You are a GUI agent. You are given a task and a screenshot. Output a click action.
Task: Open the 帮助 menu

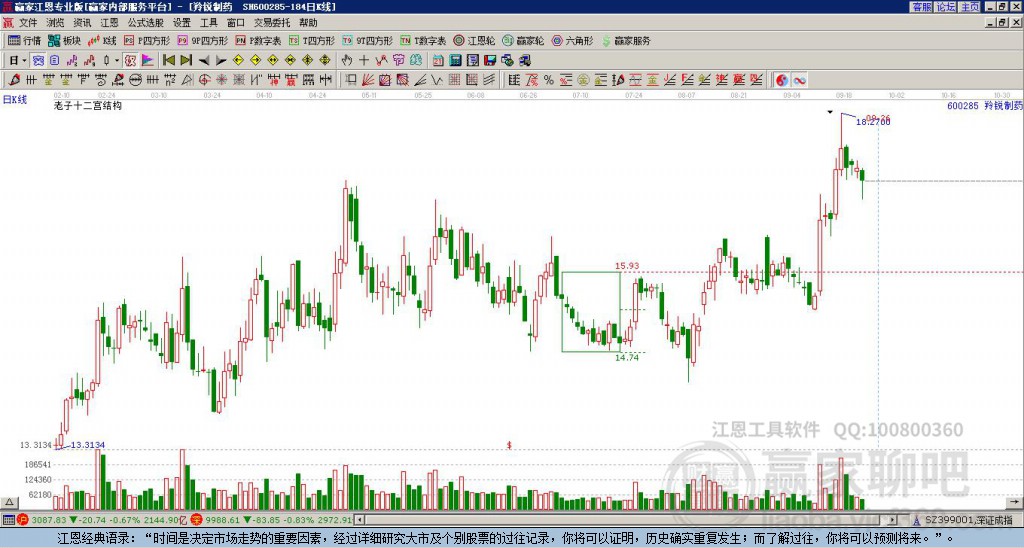[x=308, y=23]
